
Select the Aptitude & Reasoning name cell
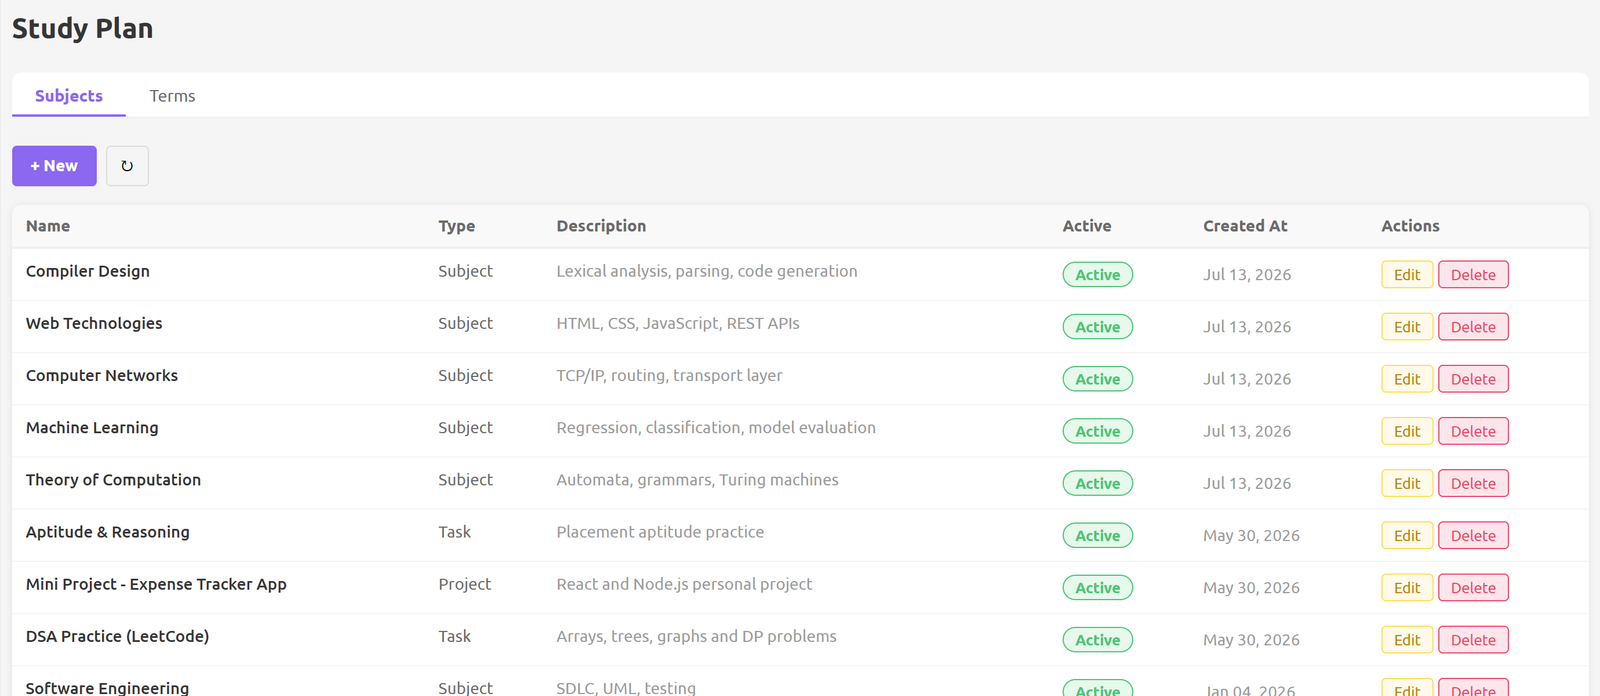coord(108,532)
